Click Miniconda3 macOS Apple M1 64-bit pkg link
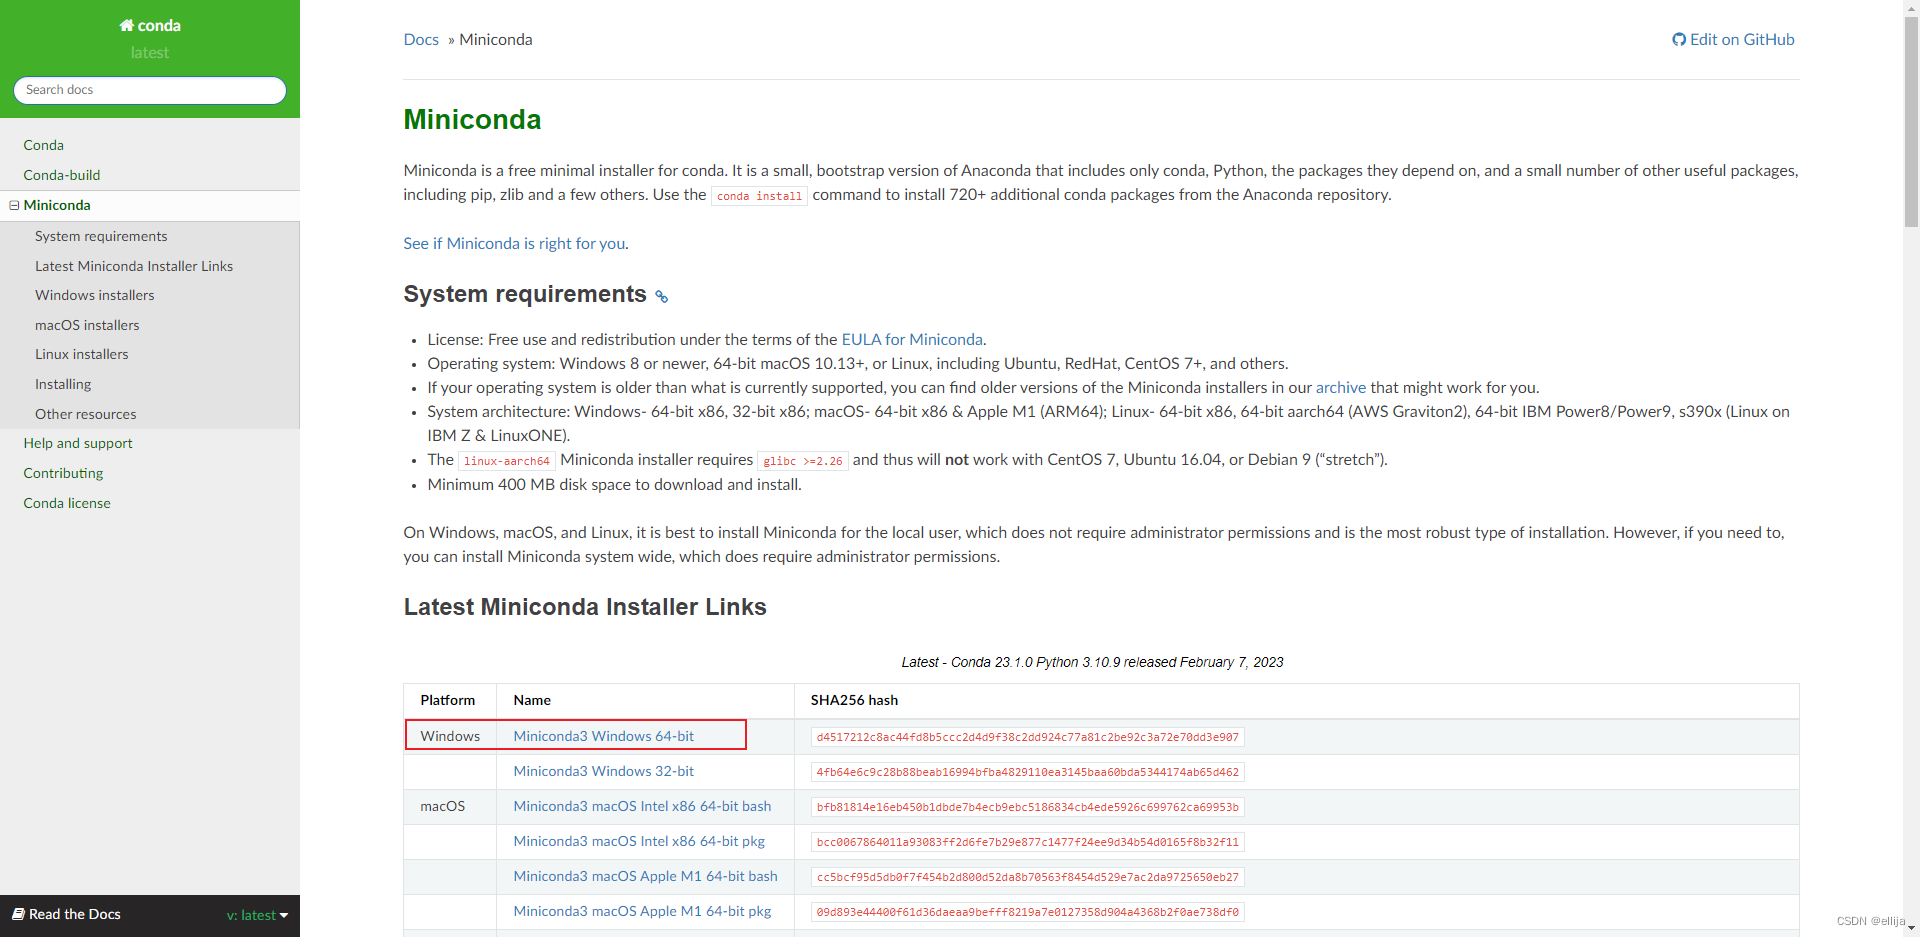This screenshot has width=1920, height=937. pos(642,911)
